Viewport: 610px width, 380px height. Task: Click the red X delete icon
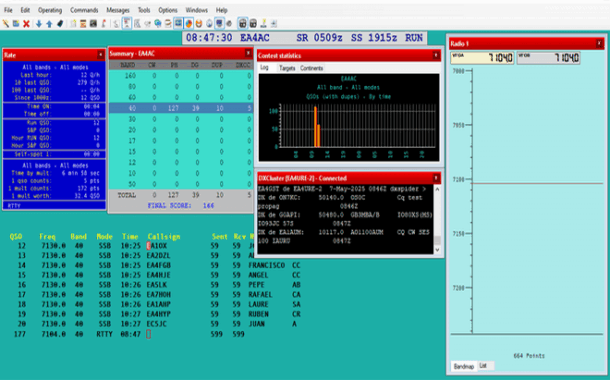(26, 24)
